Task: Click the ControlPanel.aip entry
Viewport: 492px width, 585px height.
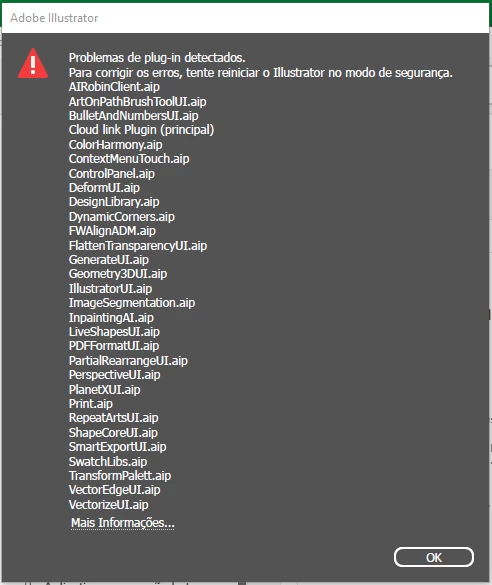Action: pos(112,173)
